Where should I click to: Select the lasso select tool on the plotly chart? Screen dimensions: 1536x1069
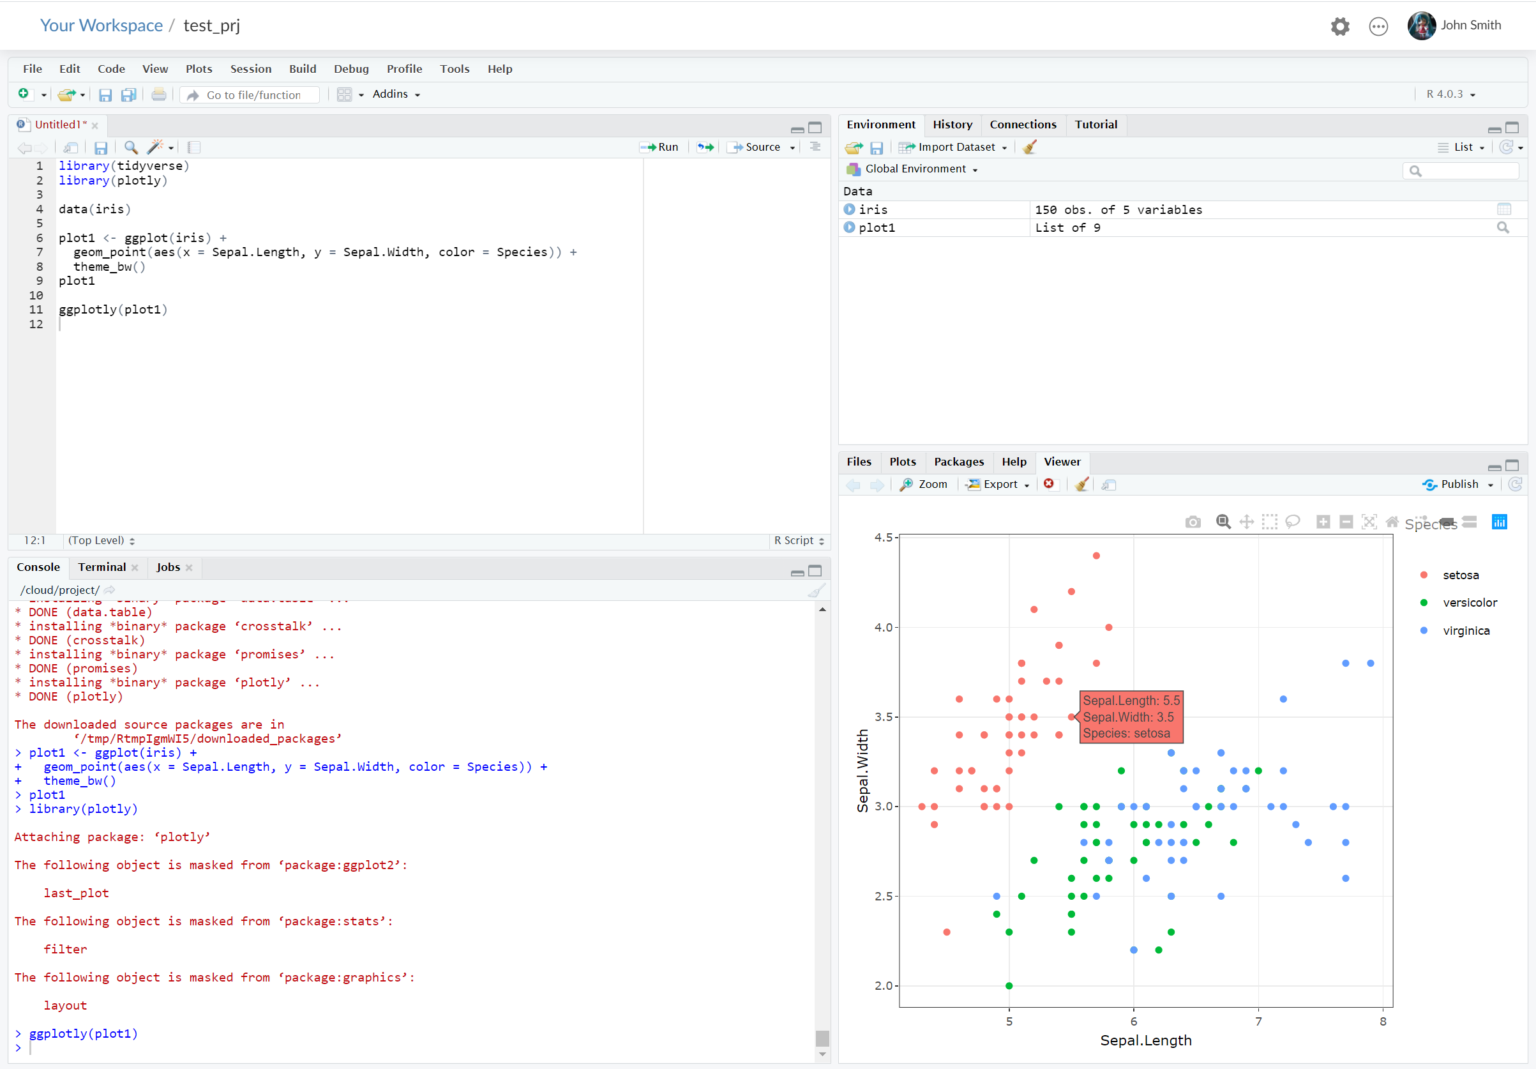[x=1293, y=521]
